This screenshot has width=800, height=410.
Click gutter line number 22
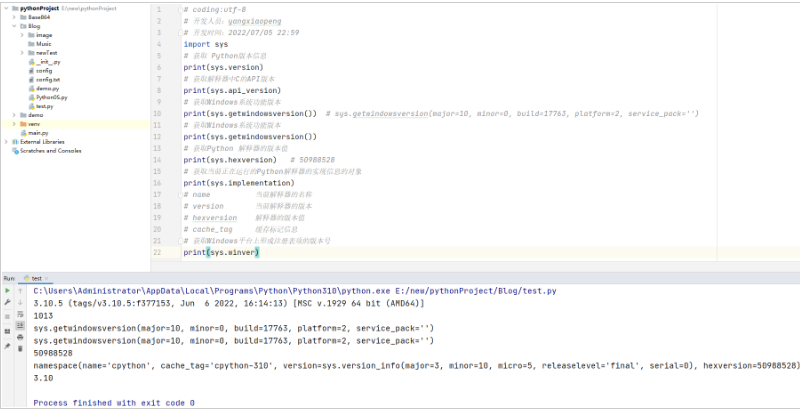[157, 252]
